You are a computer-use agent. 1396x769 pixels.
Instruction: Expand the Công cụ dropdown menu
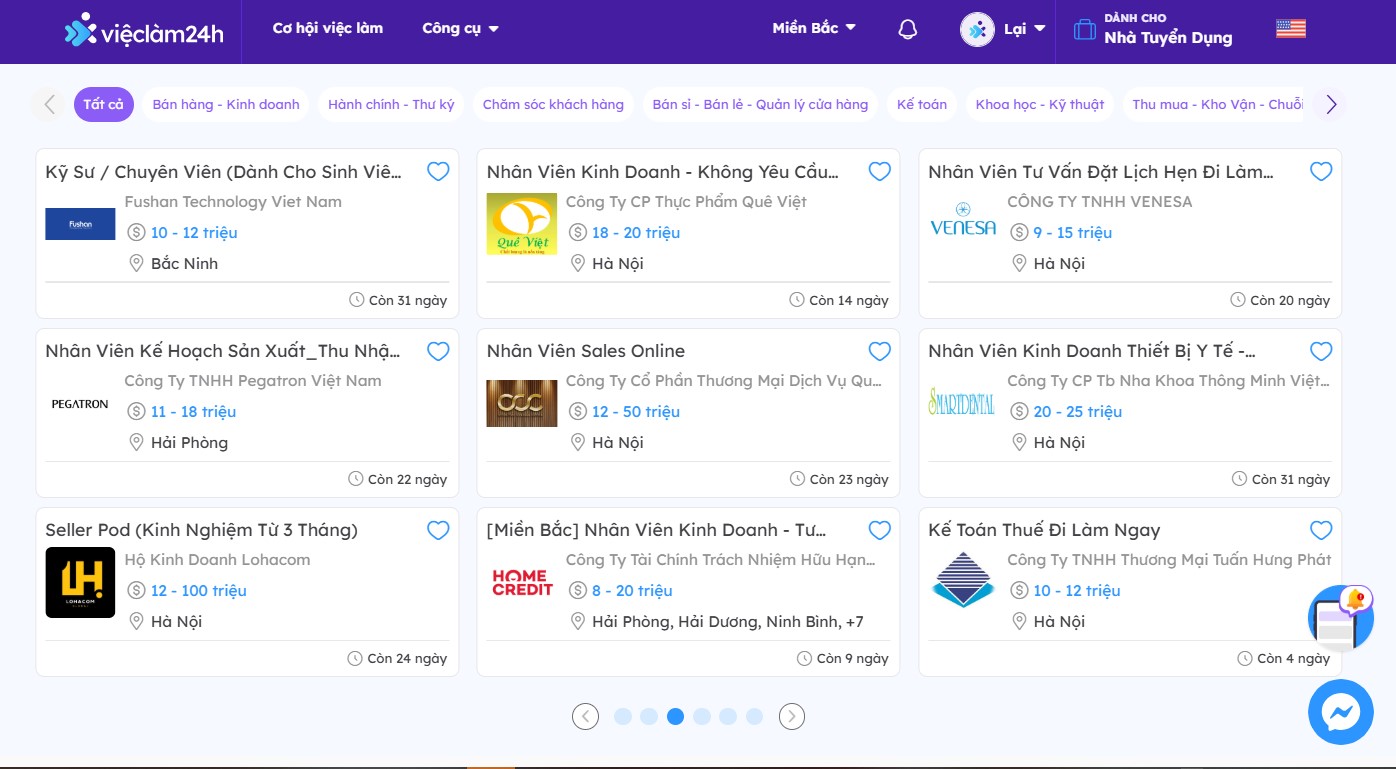click(460, 28)
